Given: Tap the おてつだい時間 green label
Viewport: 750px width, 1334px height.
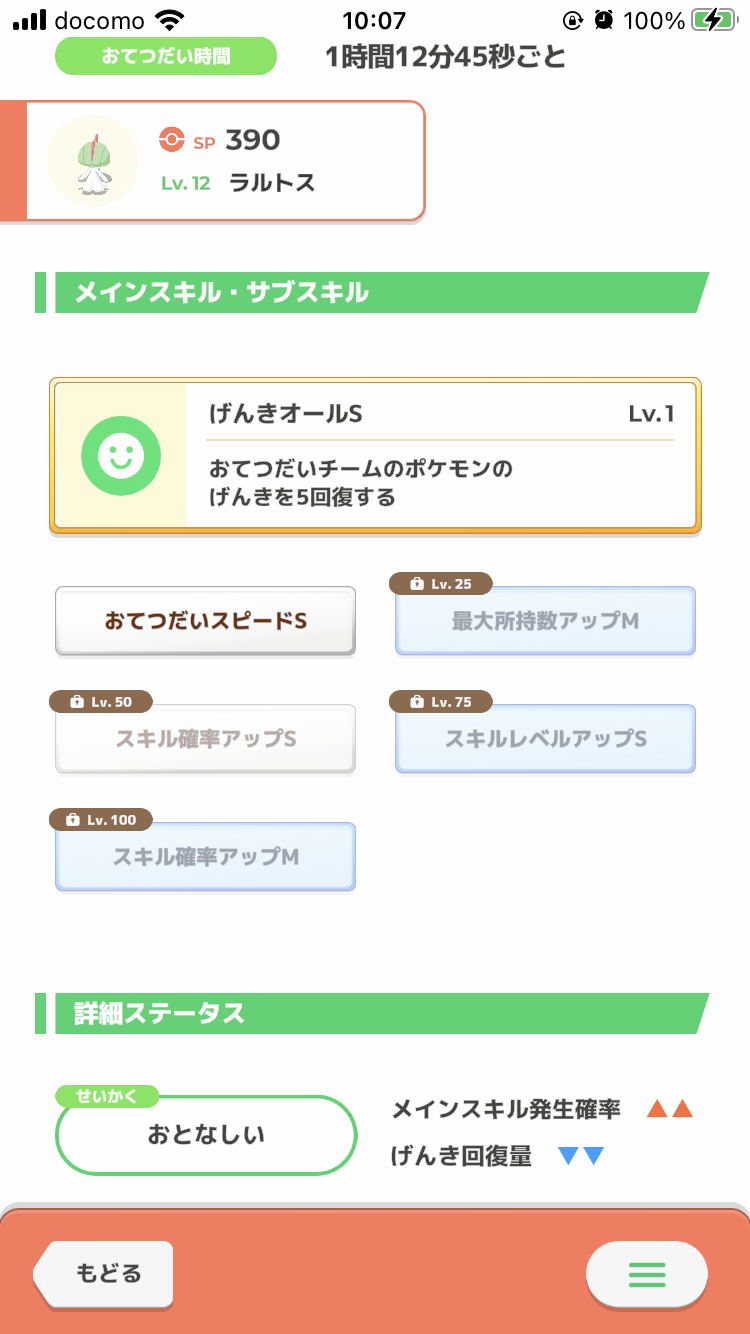Looking at the screenshot, I should pos(165,56).
